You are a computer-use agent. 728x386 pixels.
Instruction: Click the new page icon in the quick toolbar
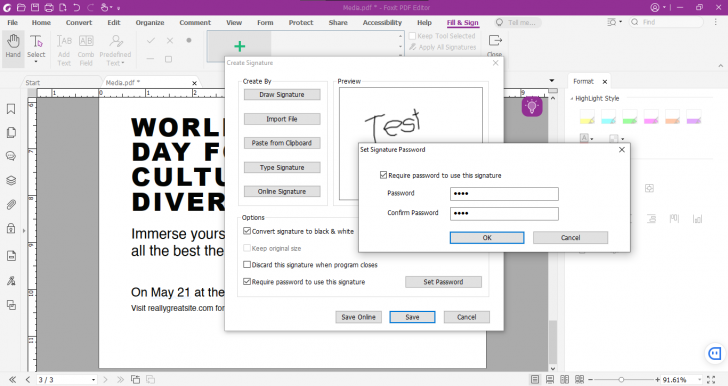63,7
